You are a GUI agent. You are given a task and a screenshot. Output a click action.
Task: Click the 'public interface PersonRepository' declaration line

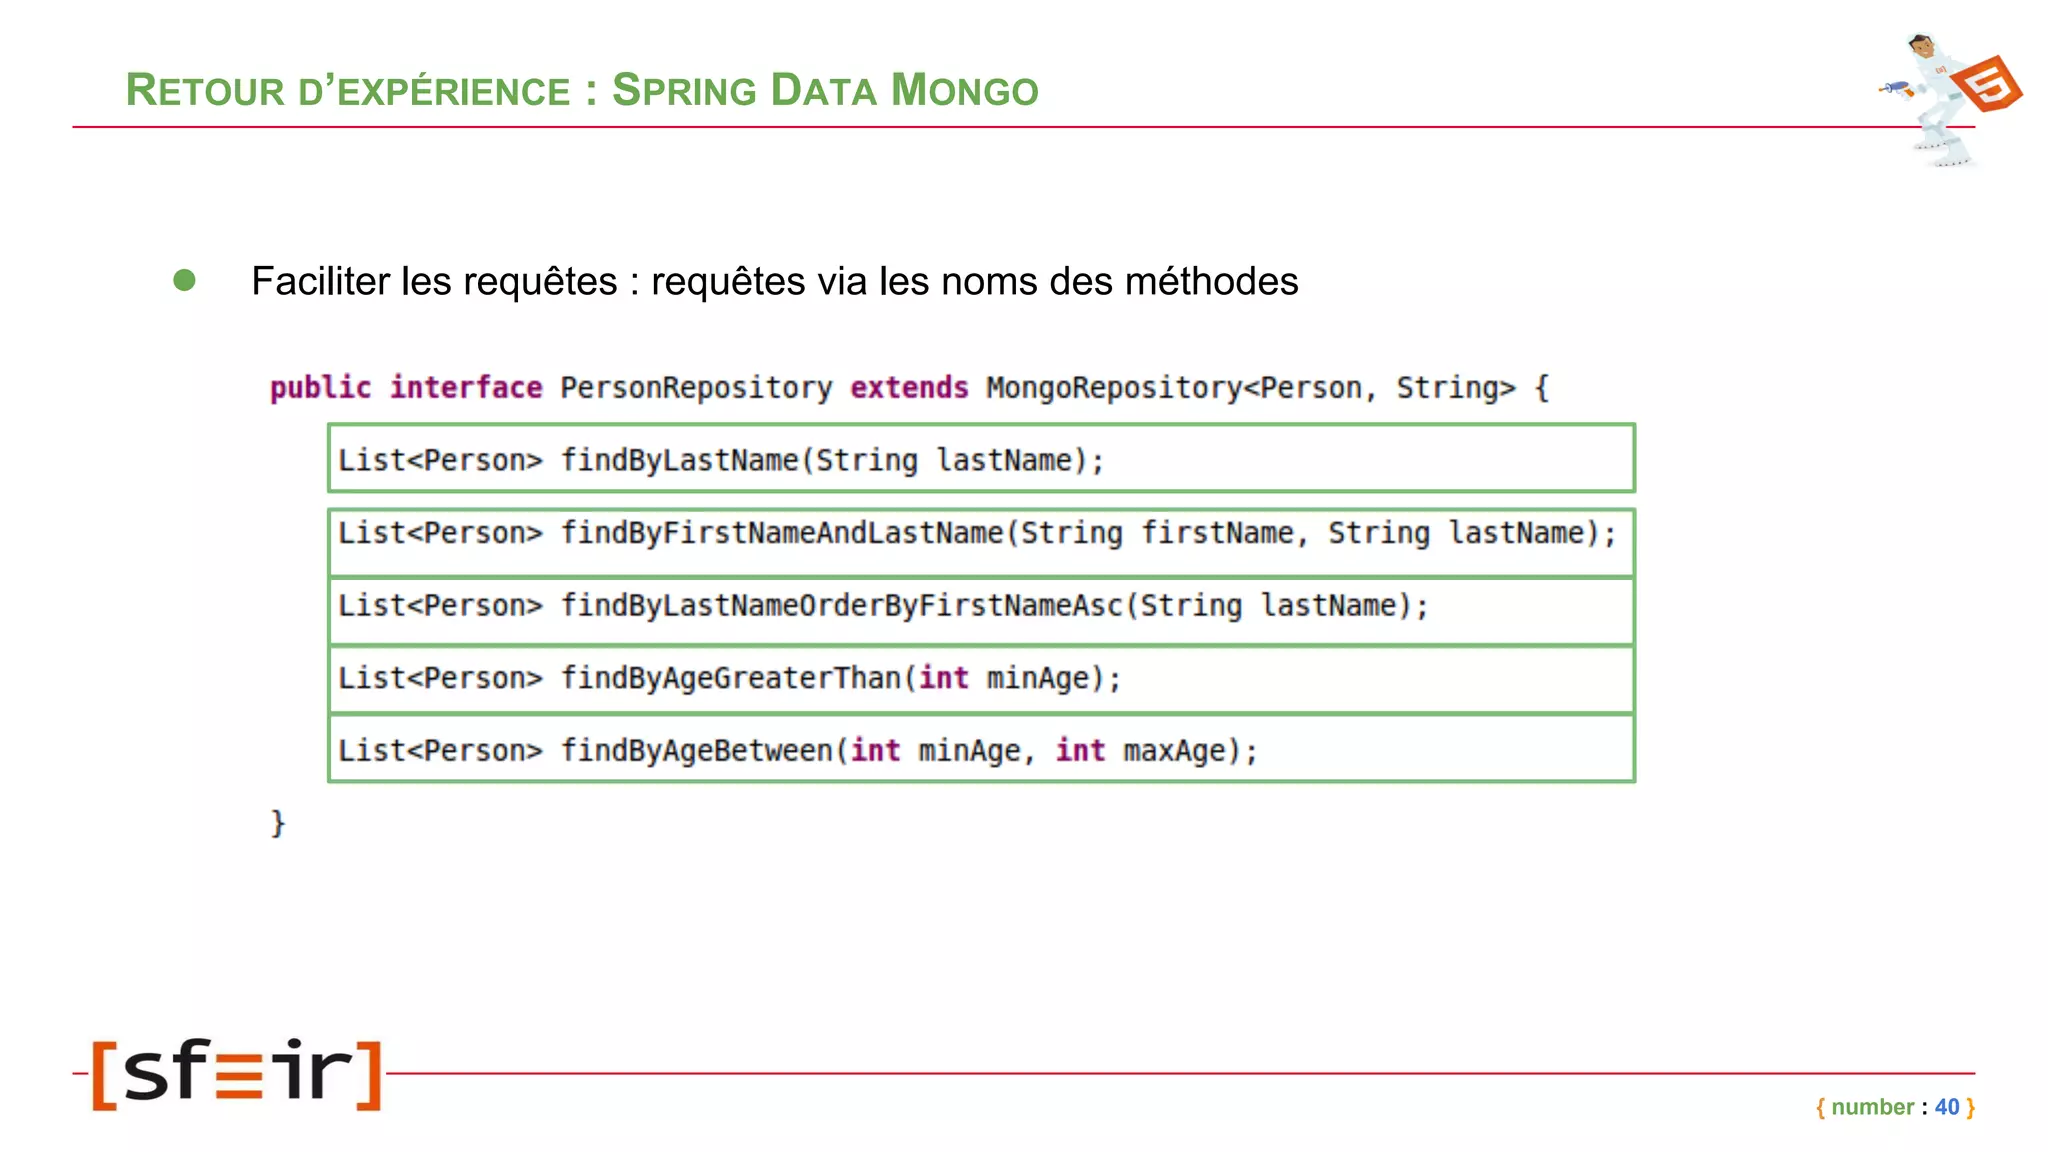tap(909, 388)
